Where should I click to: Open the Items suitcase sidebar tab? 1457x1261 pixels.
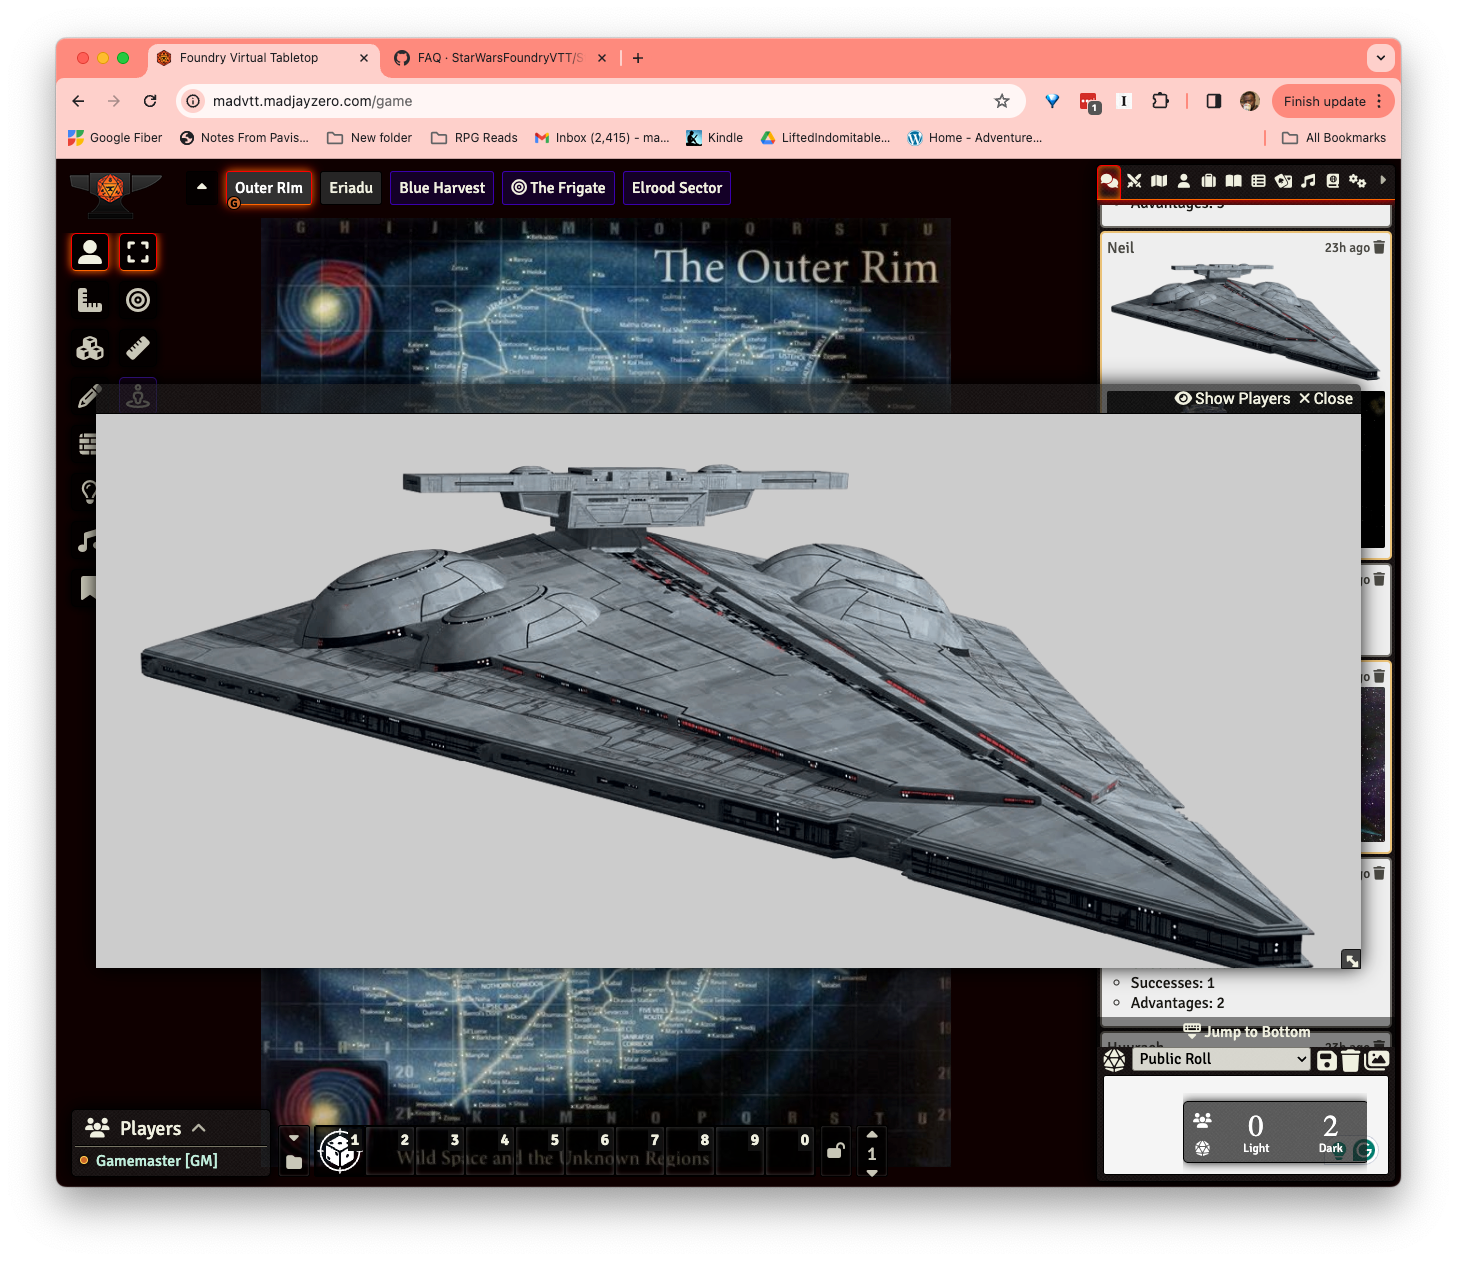1209,181
